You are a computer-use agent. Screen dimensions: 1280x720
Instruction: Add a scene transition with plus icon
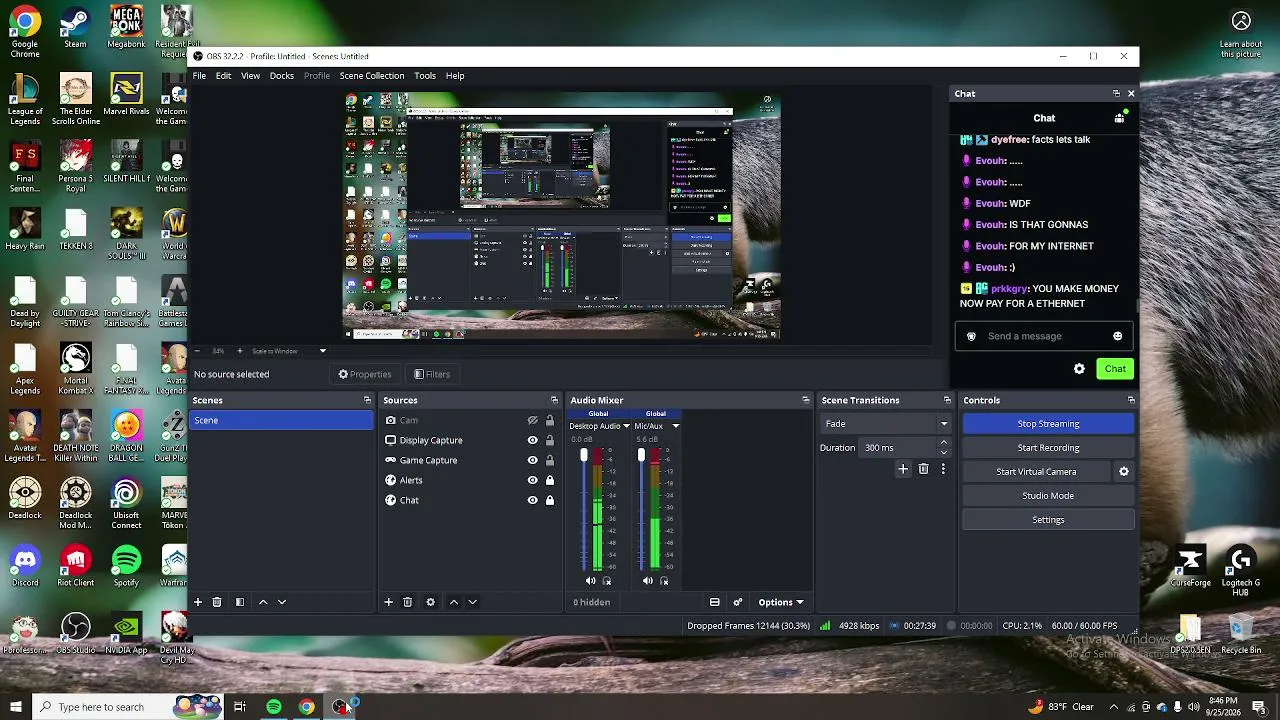[903, 469]
